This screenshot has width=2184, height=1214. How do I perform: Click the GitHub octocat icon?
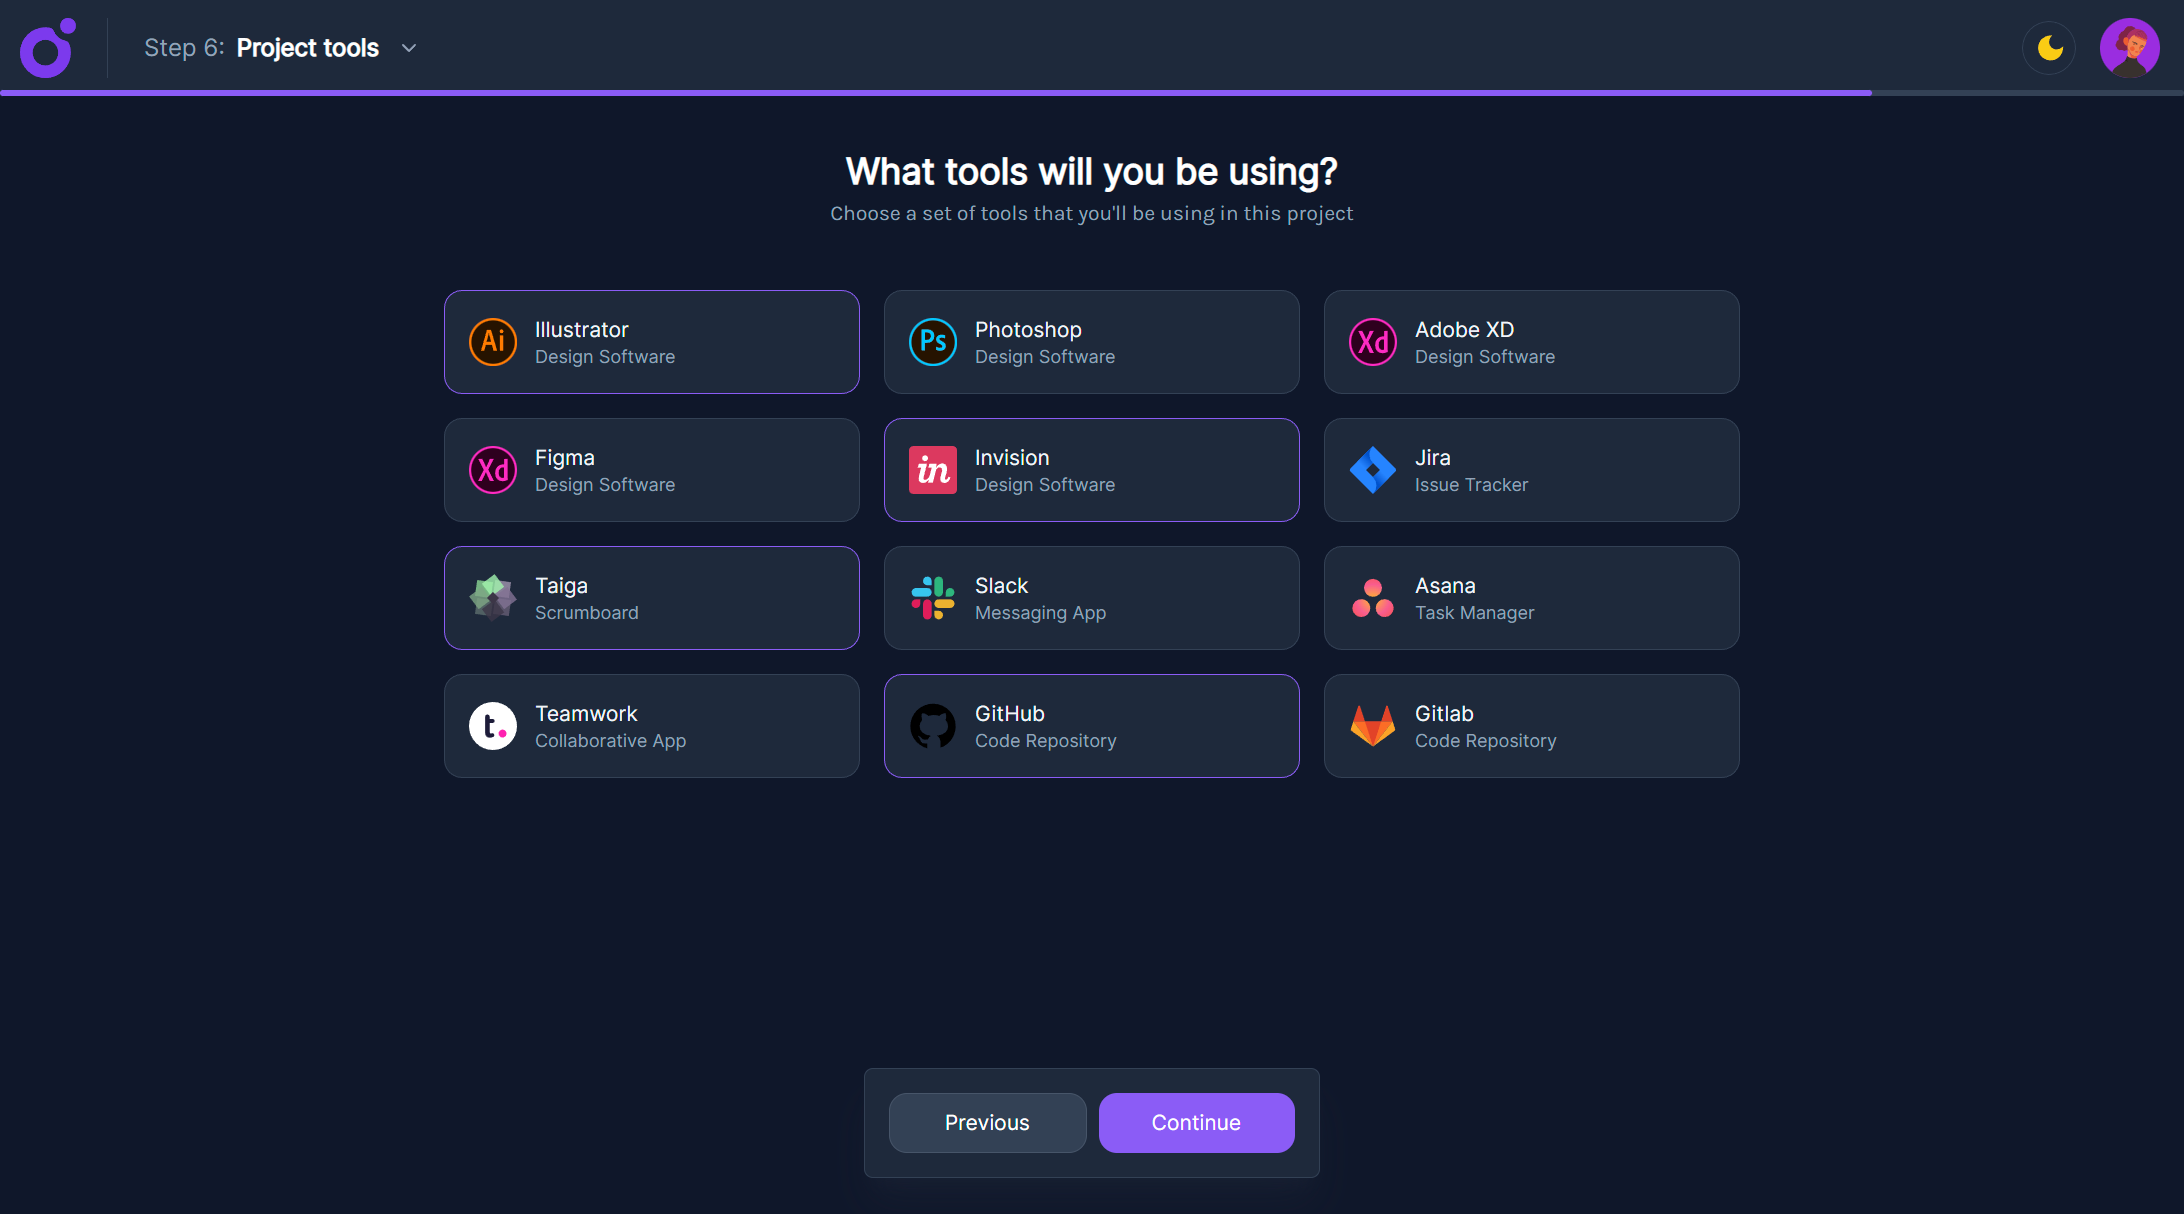pyautogui.click(x=933, y=726)
